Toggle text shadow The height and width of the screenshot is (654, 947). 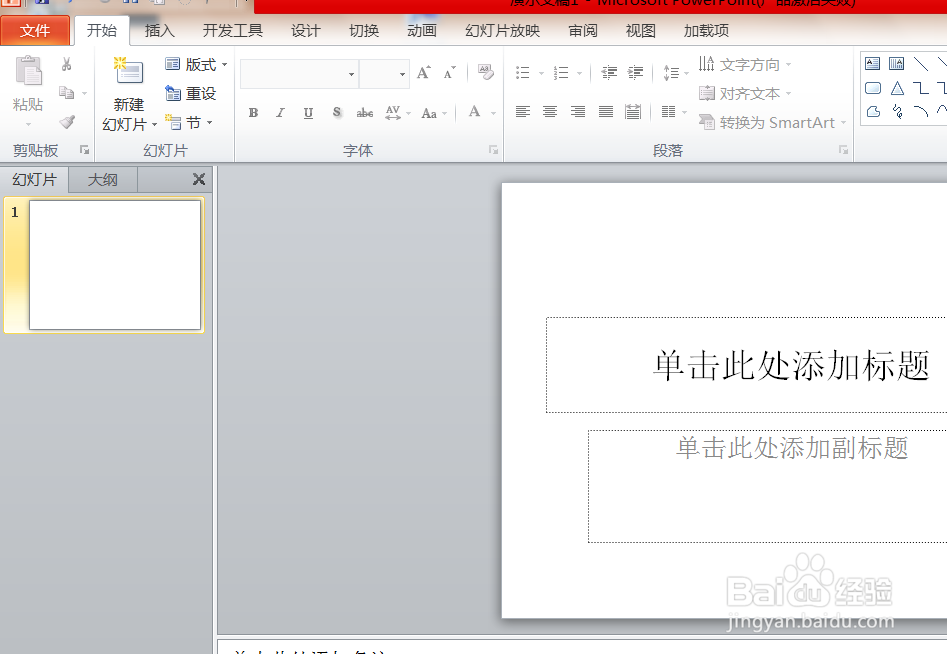point(337,112)
